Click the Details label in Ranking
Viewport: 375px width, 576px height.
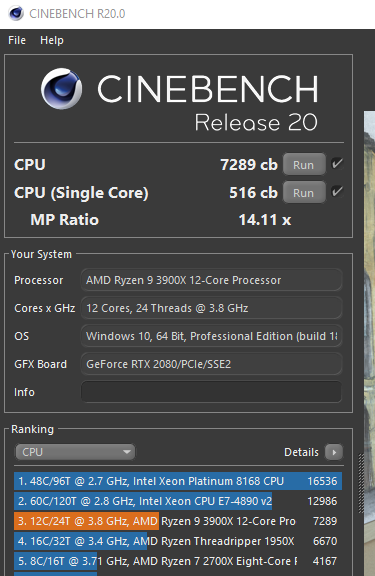point(301,452)
